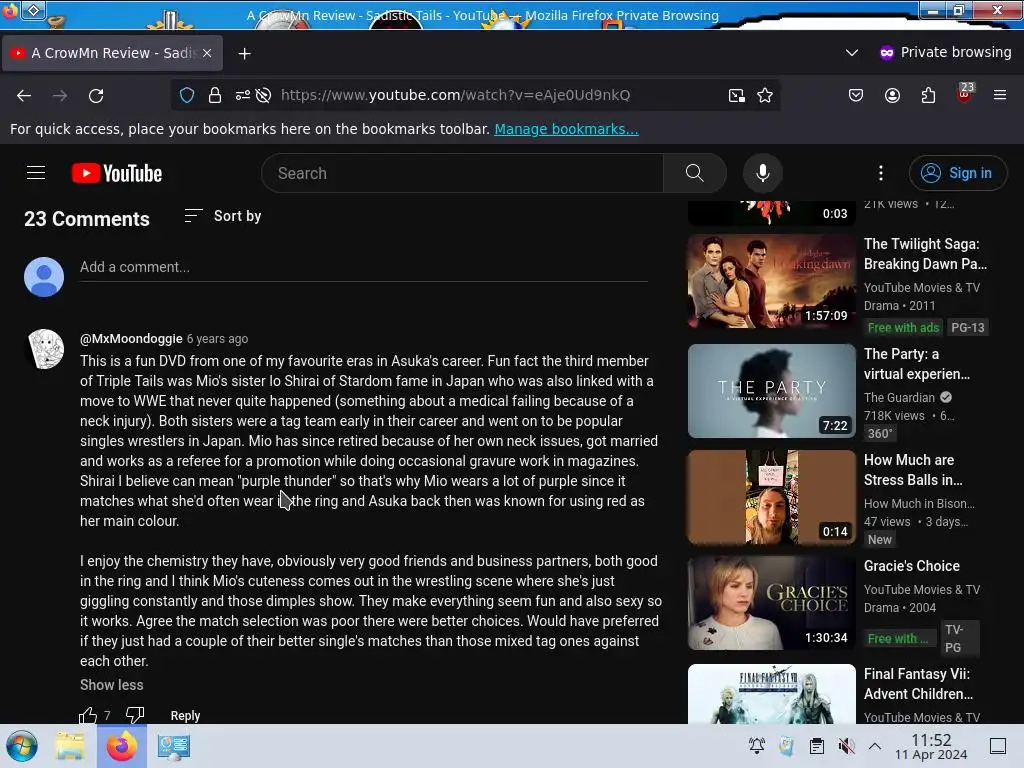
Task: Open the Gracie's Choice movie thumbnail
Action: (x=771, y=603)
